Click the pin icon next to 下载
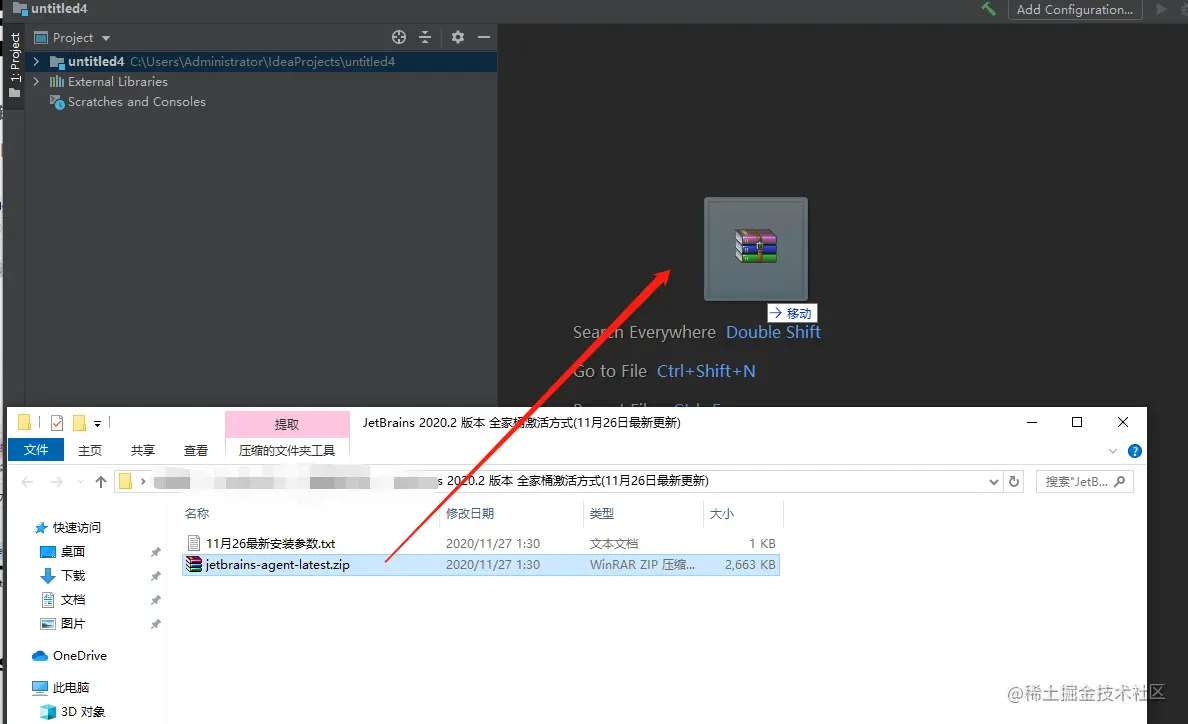 coord(155,576)
